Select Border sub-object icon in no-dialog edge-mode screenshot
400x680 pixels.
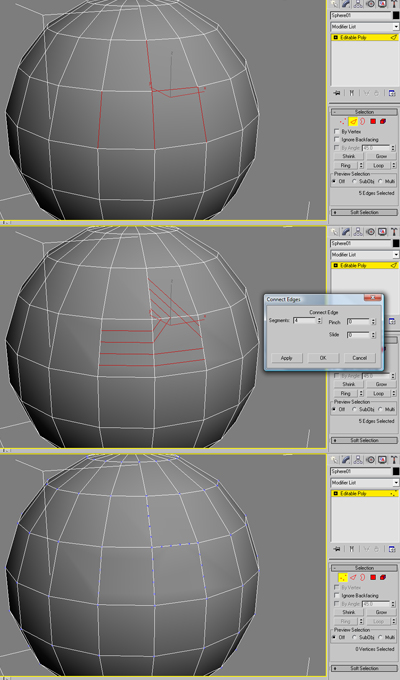362,121
